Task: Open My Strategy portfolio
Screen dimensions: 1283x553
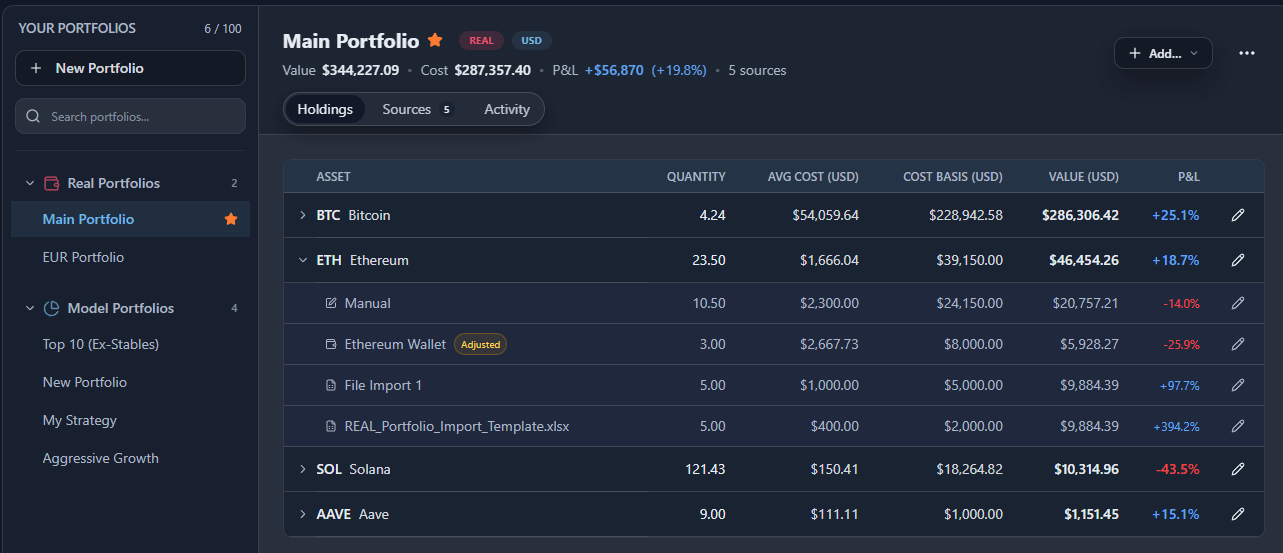Action: click(x=80, y=420)
